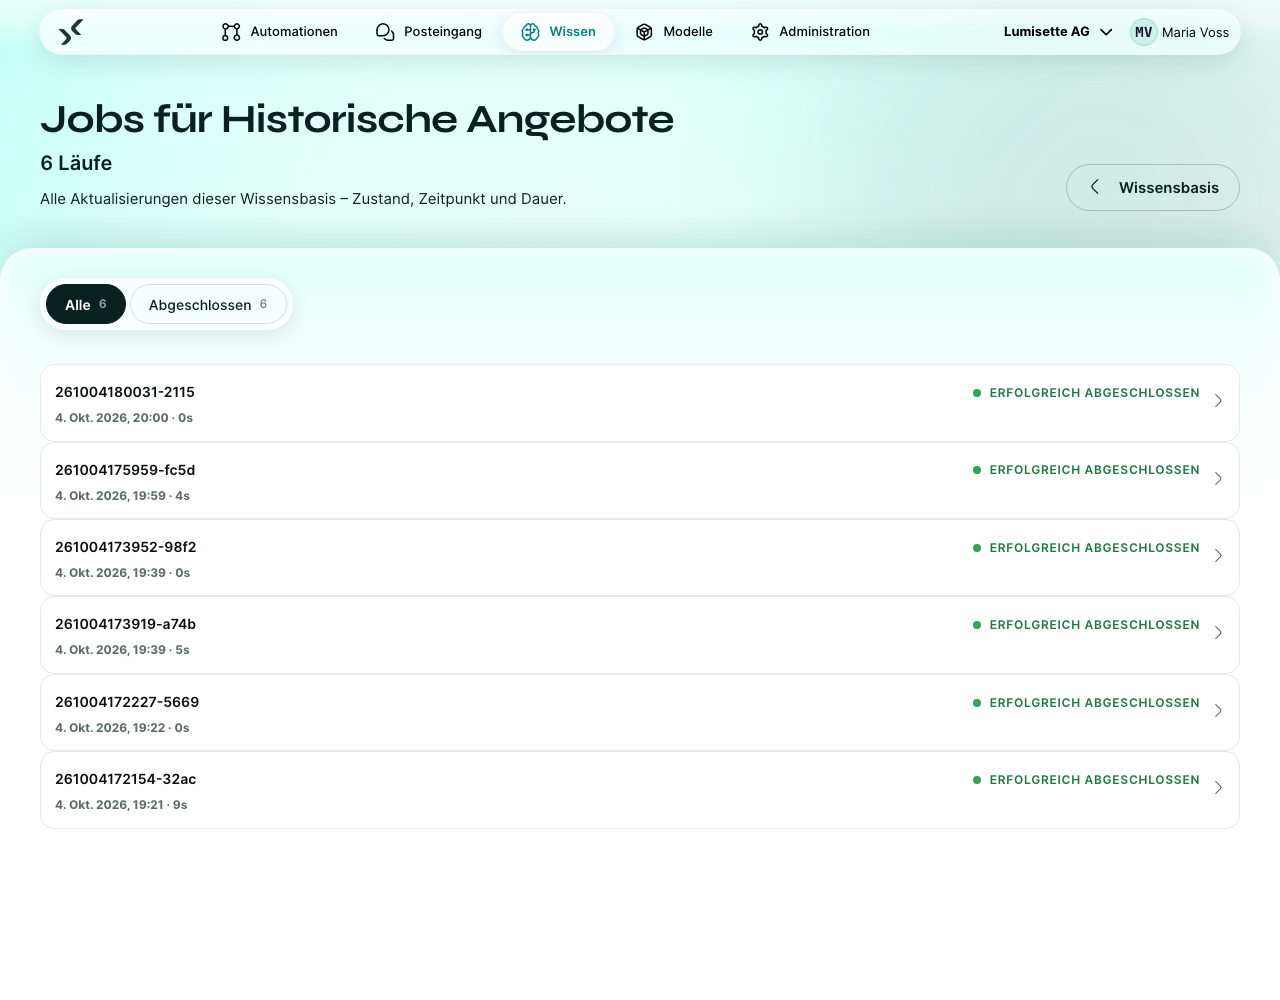This screenshot has width=1280, height=1000.
Task: Open the Posteingang menu
Action: pos(428,32)
